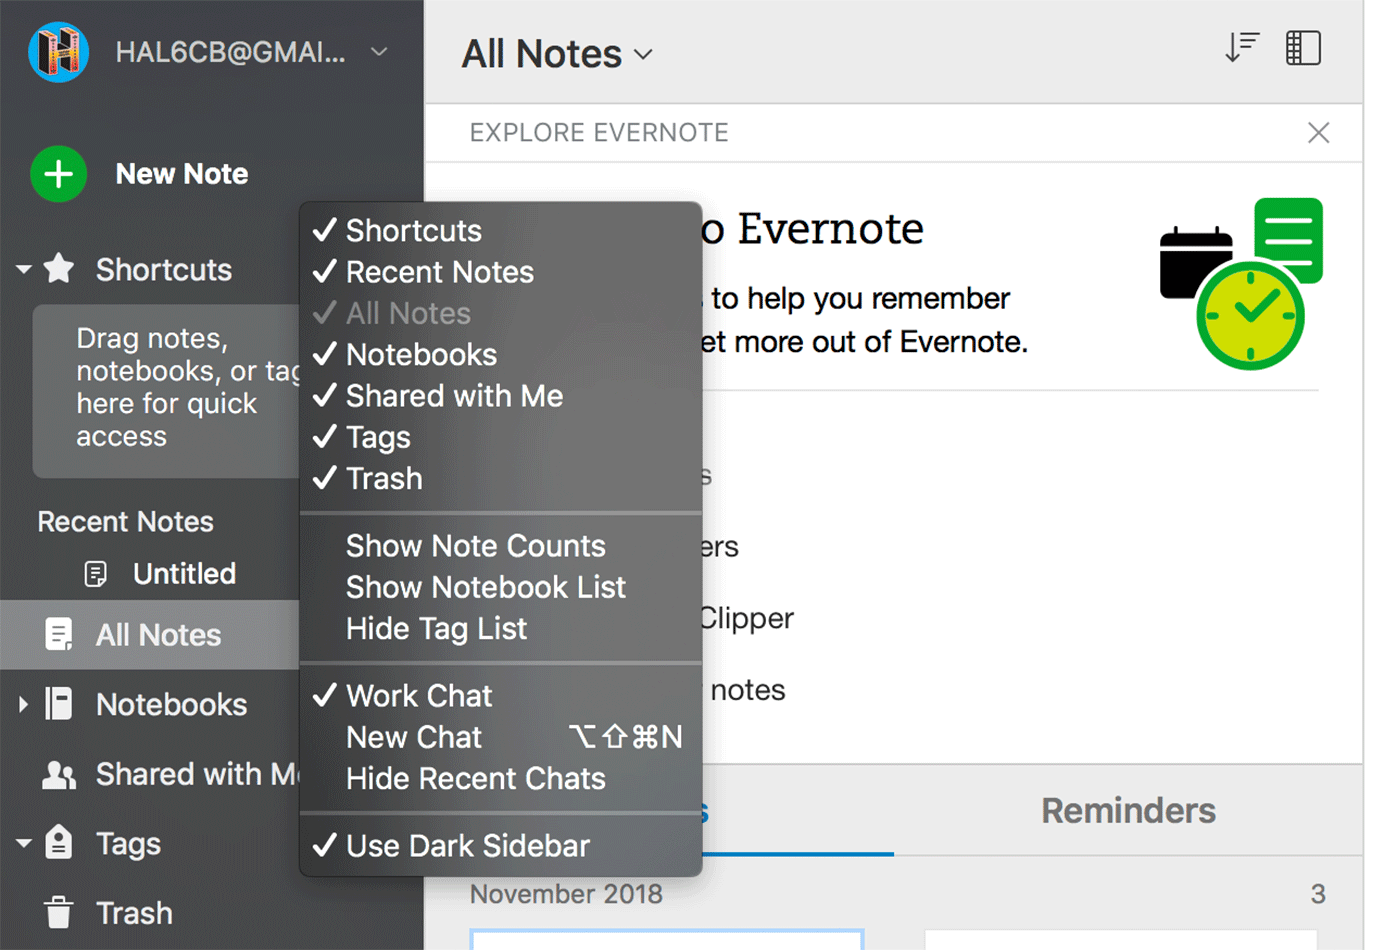Choose Show Note Counts menu item
The height and width of the screenshot is (950, 1384).
point(475,546)
